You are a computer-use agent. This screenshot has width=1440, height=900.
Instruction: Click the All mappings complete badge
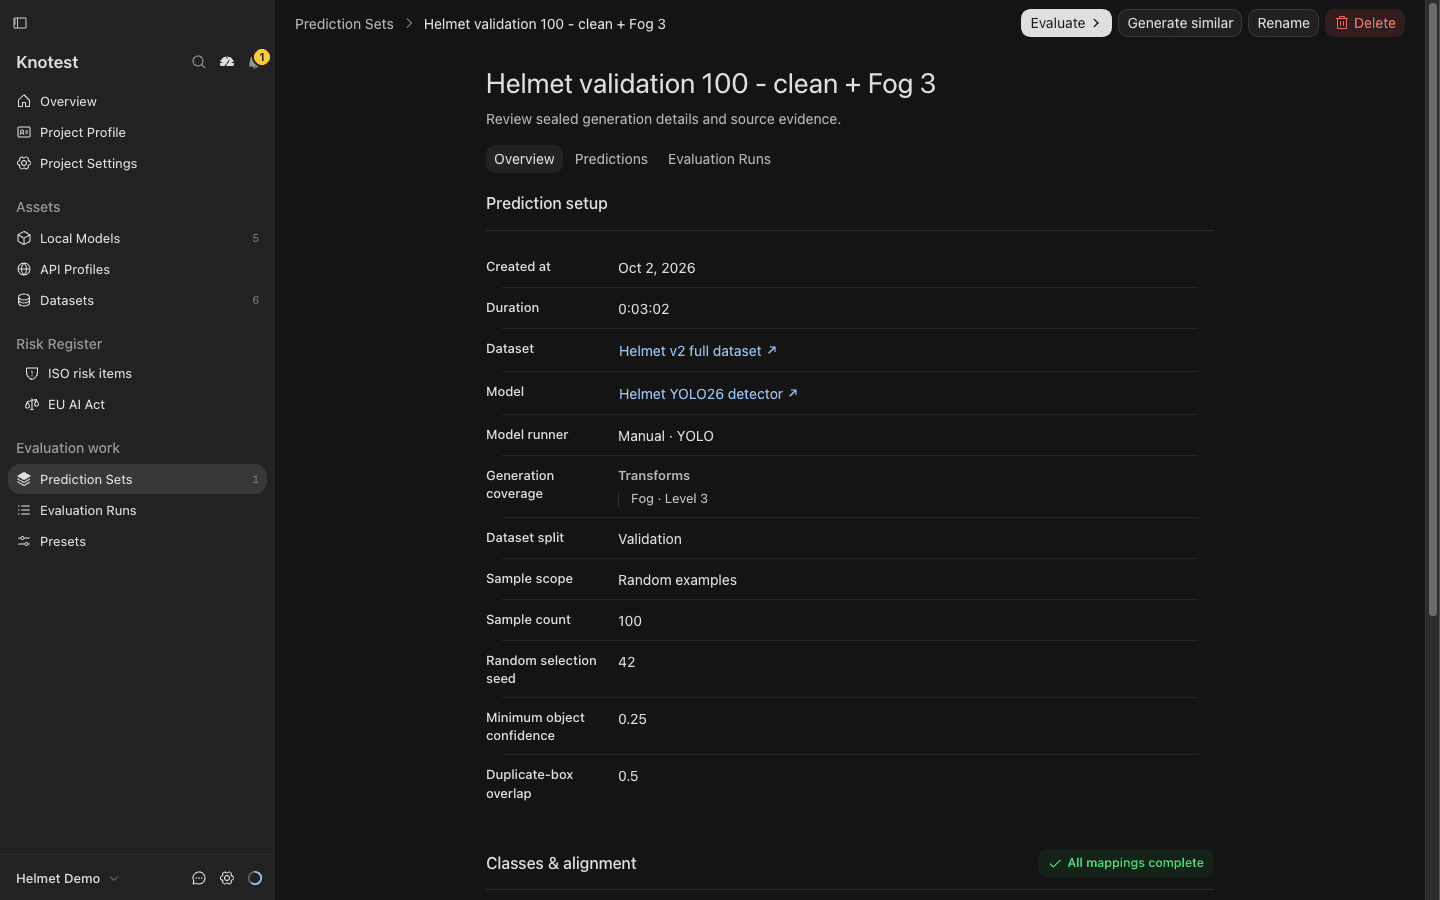[1125, 863]
